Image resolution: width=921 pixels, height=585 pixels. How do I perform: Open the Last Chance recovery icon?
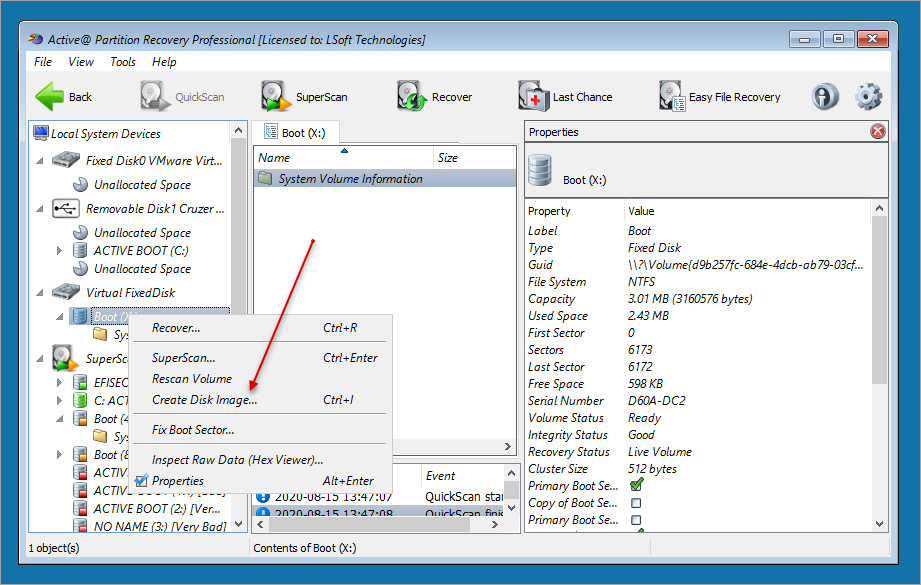tap(533, 96)
